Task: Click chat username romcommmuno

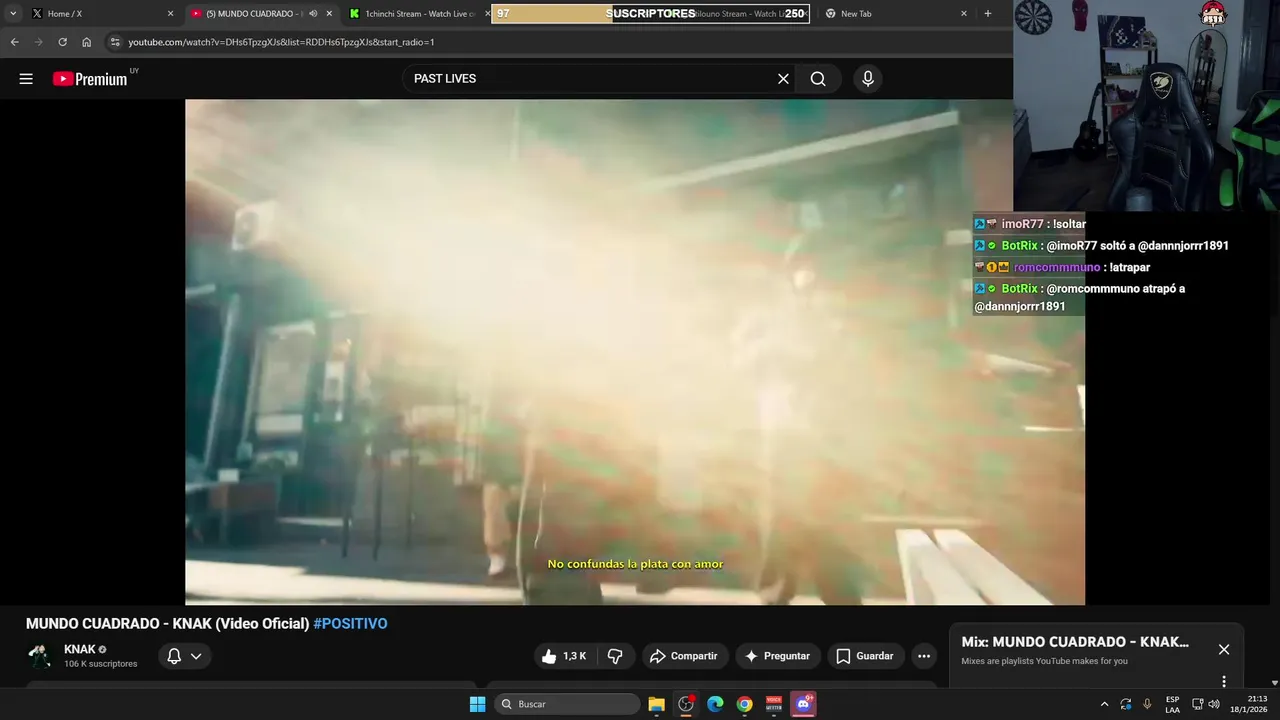Action: click(1057, 267)
